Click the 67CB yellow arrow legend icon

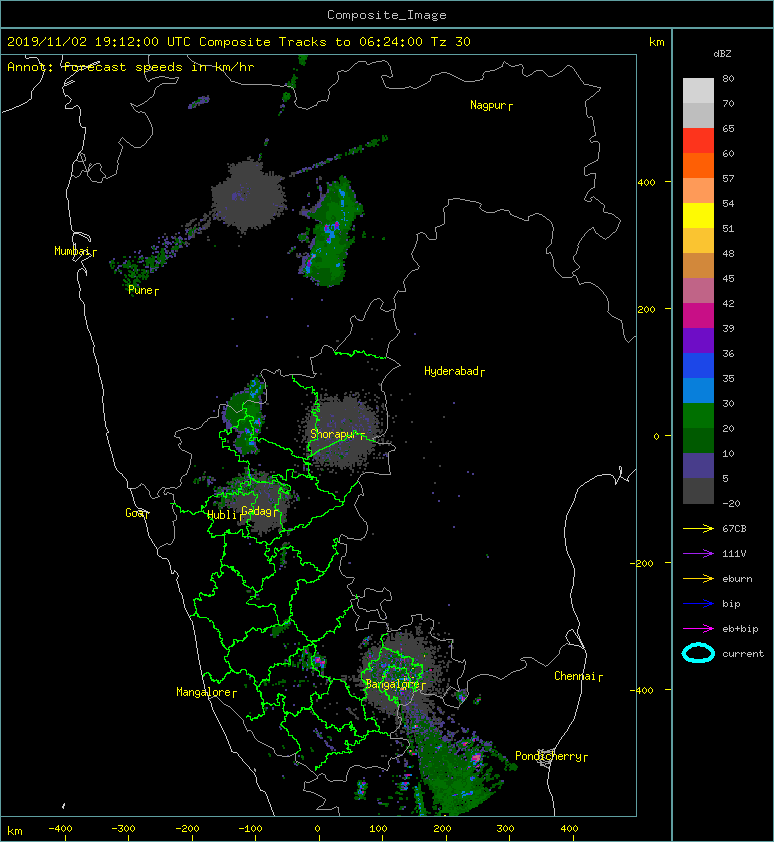click(x=698, y=529)
